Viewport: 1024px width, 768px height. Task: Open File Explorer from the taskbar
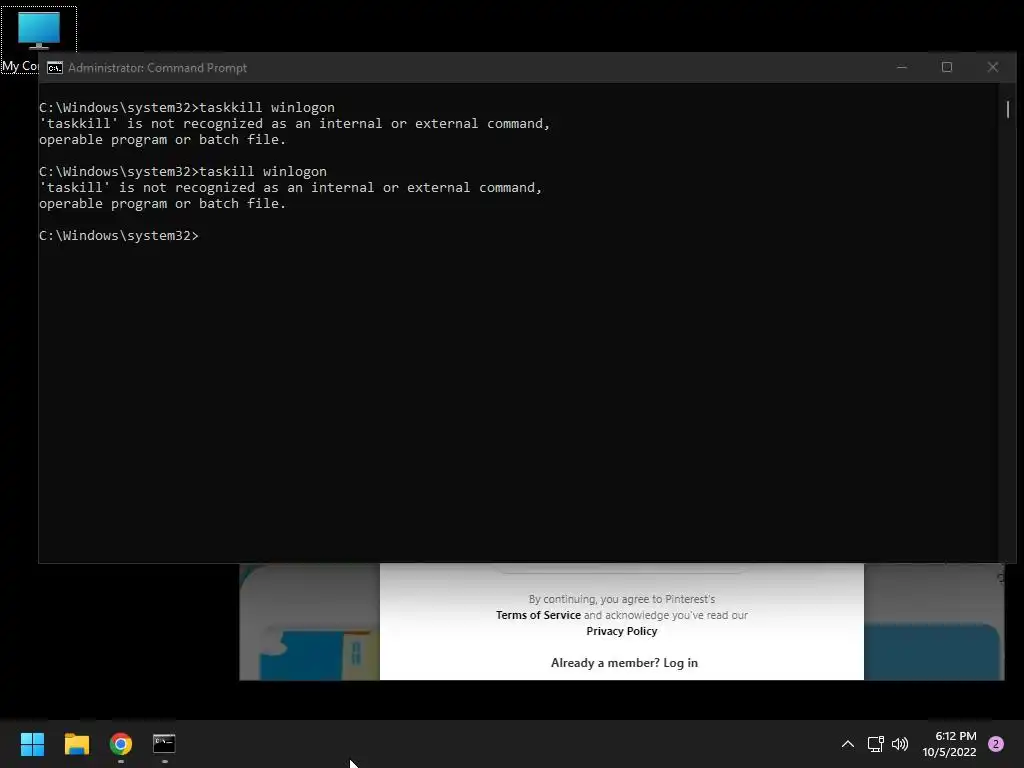(x=76, y=744)
